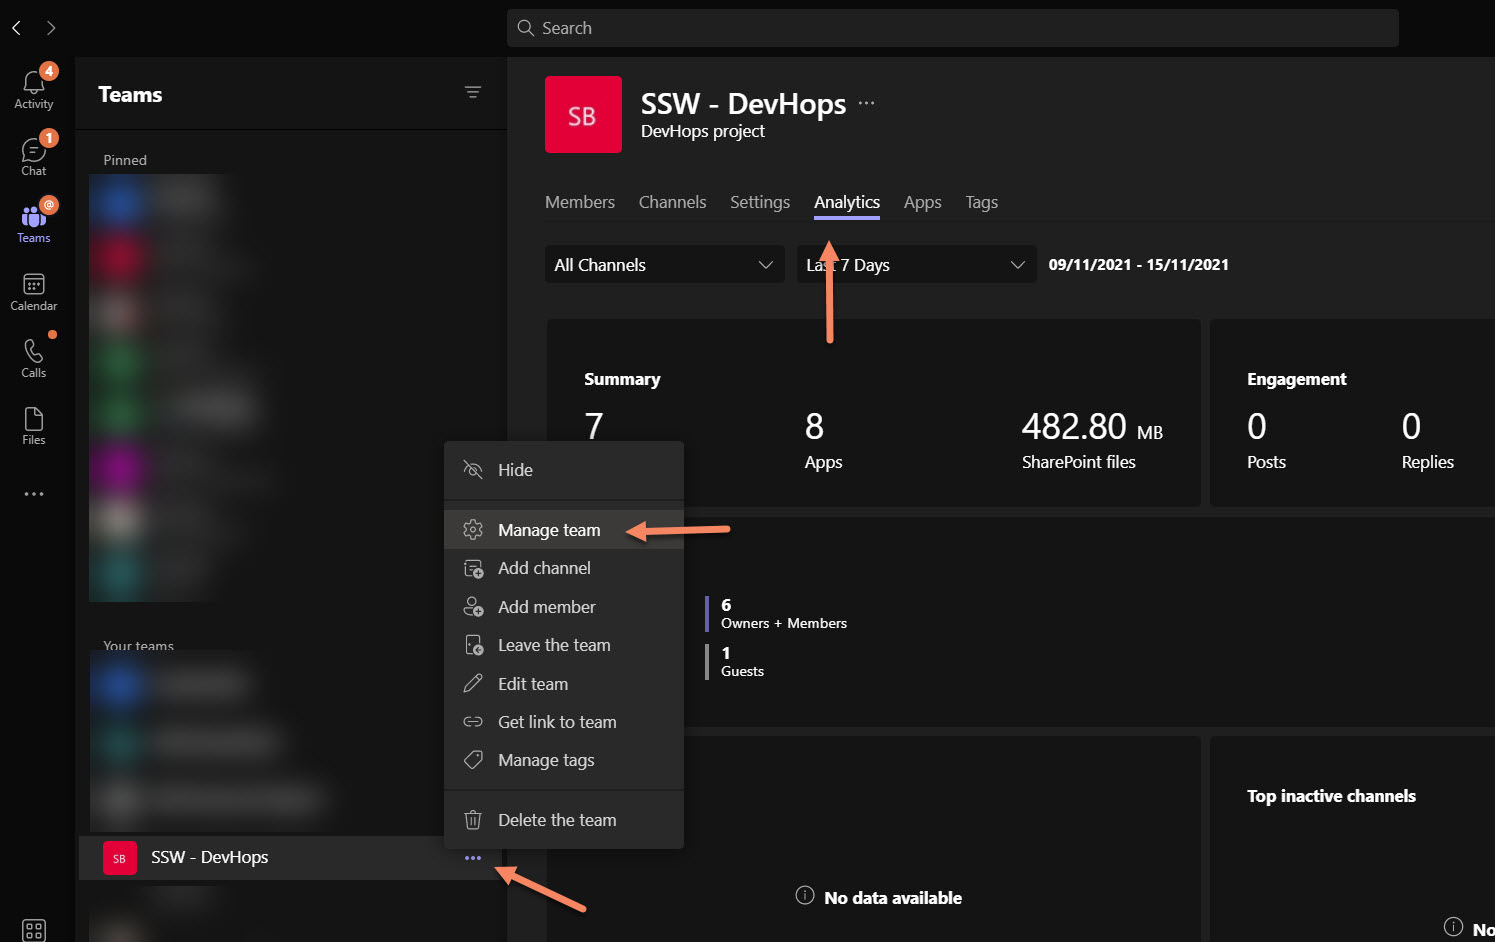Image resolution: width=1495 pixels, height=942 pixels.
Task: Expand the Last 7 Days dropdown
Action: pyautogui.click(x=916, y=265)
